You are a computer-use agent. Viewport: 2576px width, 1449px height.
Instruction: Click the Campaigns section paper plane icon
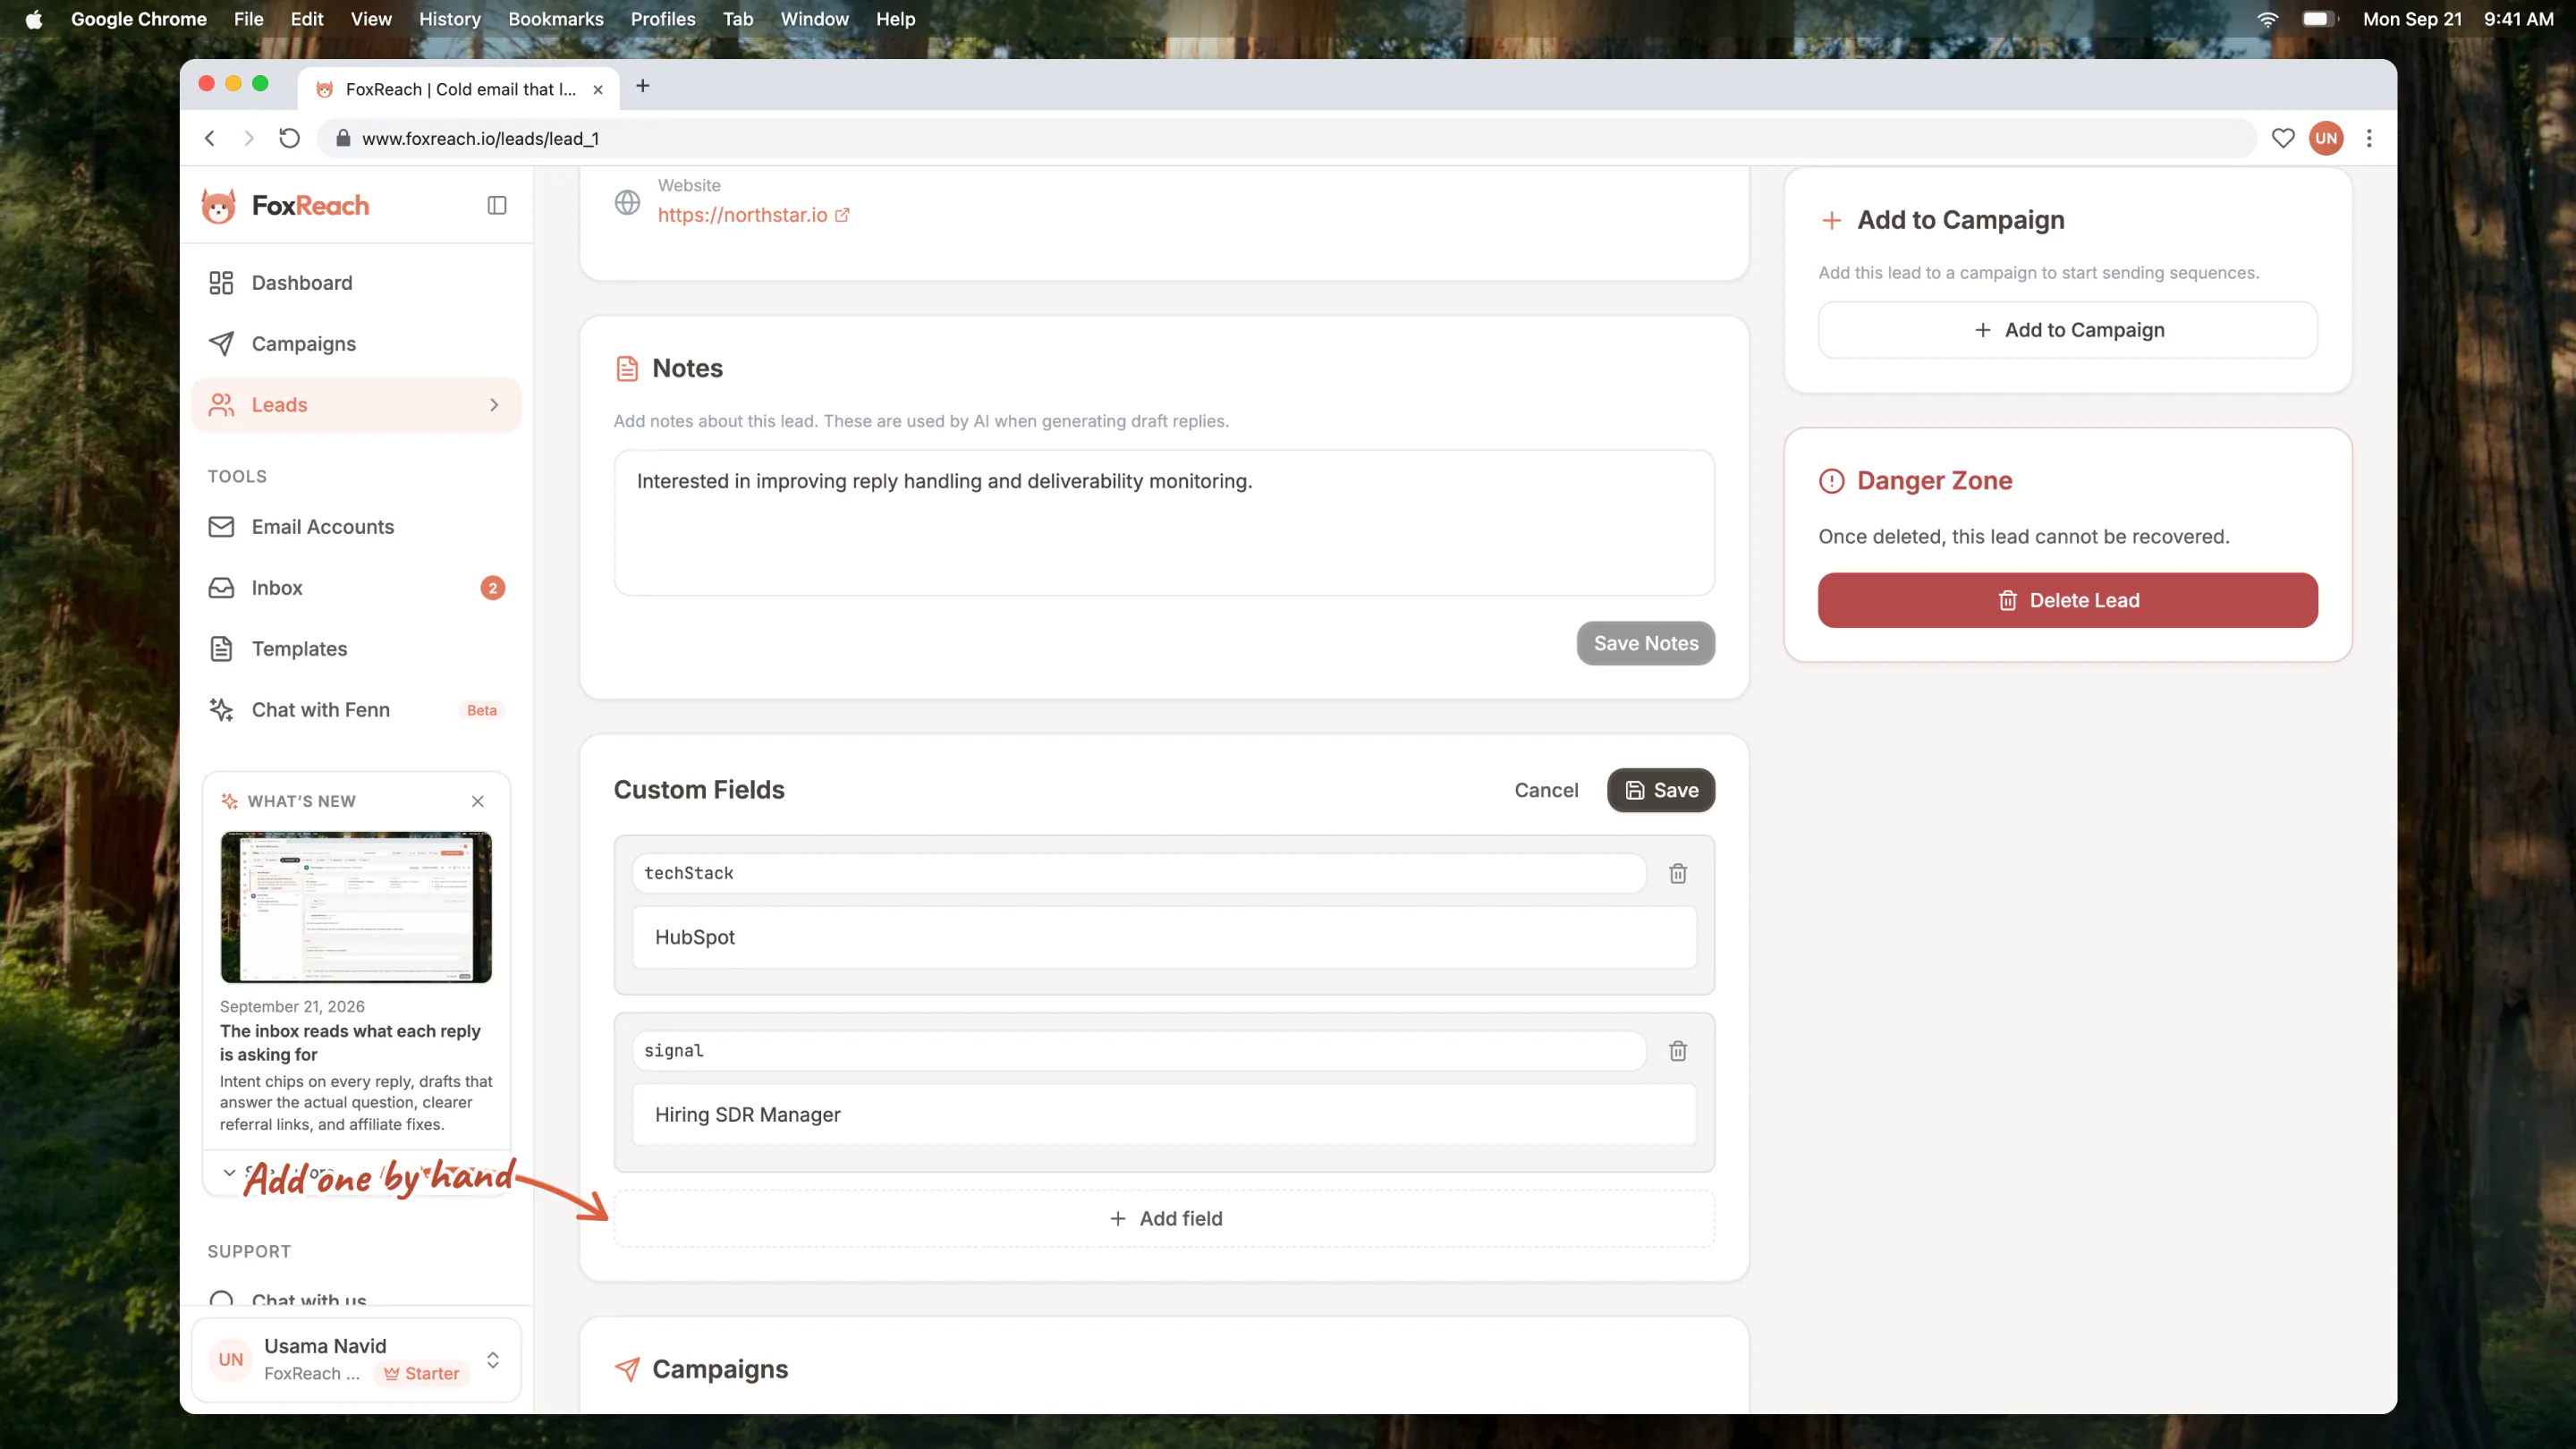(x=626, y=1370)
